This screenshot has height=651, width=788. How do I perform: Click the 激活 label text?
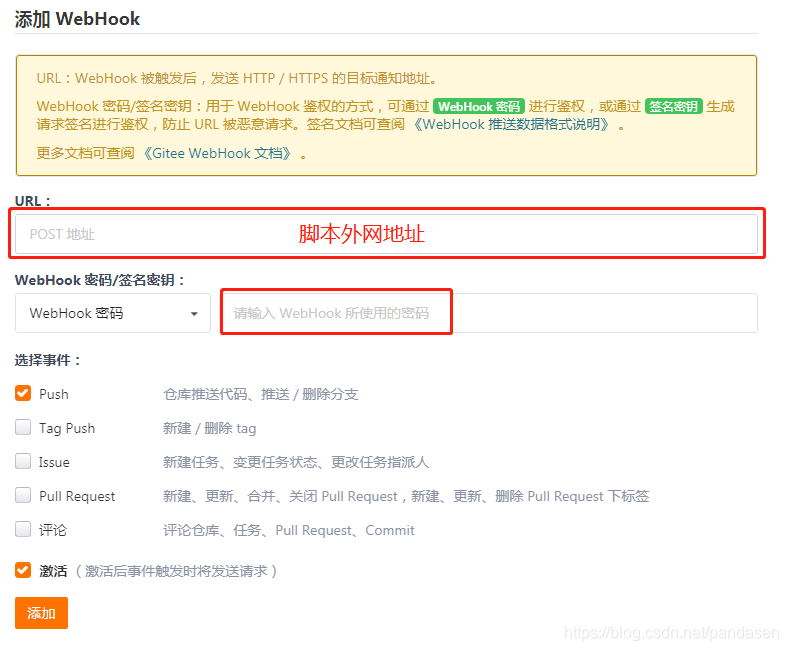(x=53, y=571)
